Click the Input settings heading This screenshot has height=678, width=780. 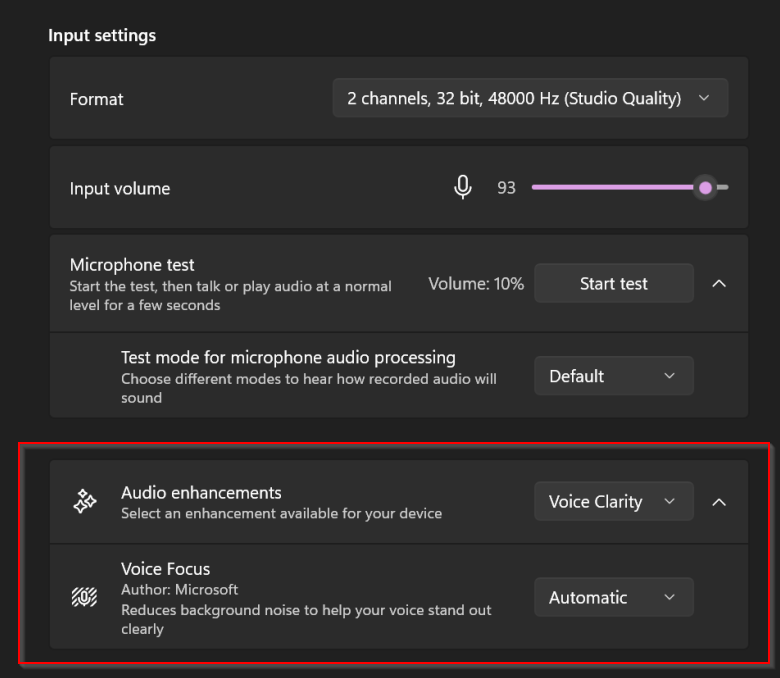102,36
